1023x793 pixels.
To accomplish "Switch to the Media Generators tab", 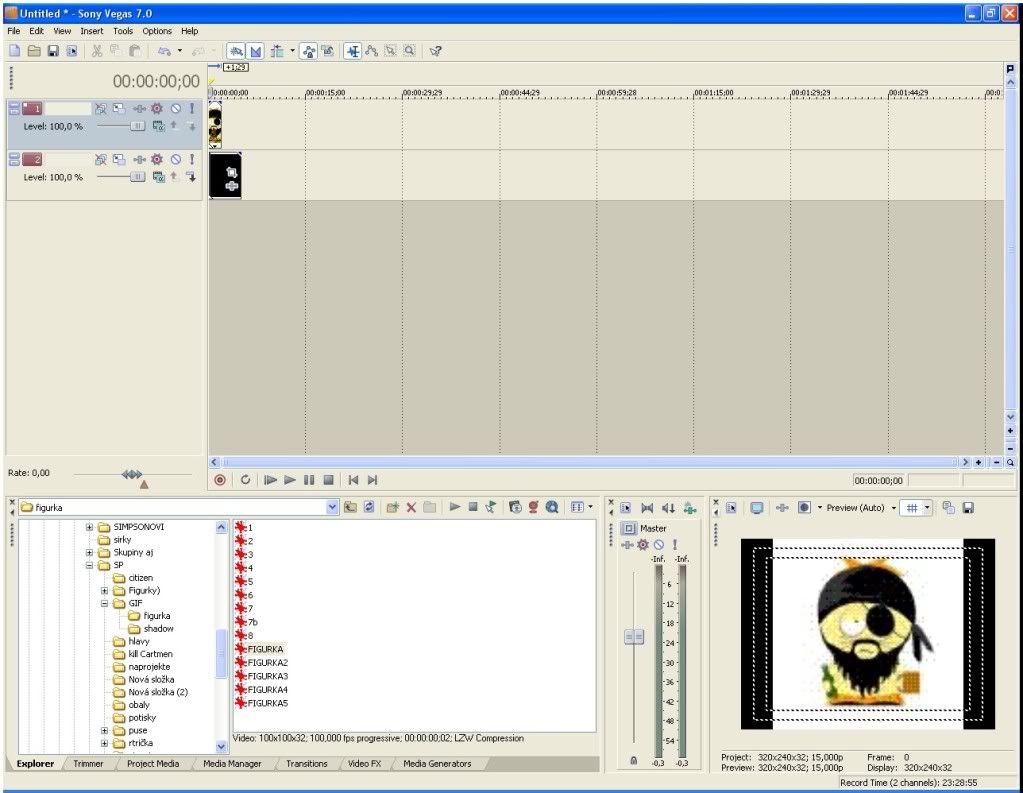I will tap(437, 764).
